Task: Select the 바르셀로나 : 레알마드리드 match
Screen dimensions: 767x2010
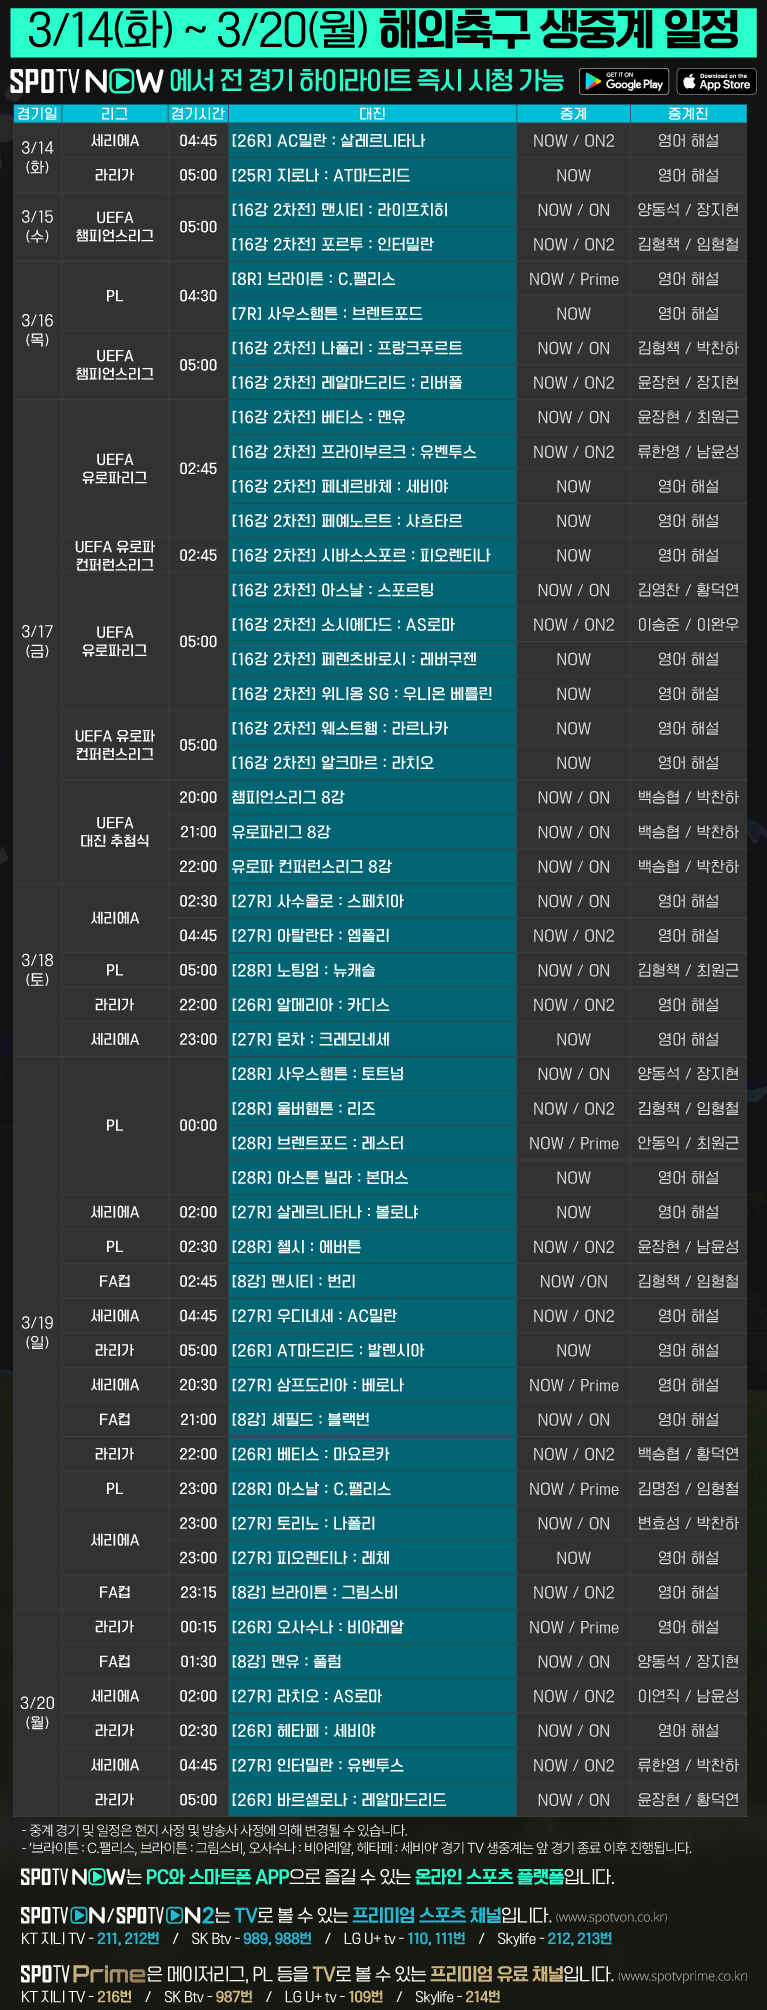Action: (372, 1799)
